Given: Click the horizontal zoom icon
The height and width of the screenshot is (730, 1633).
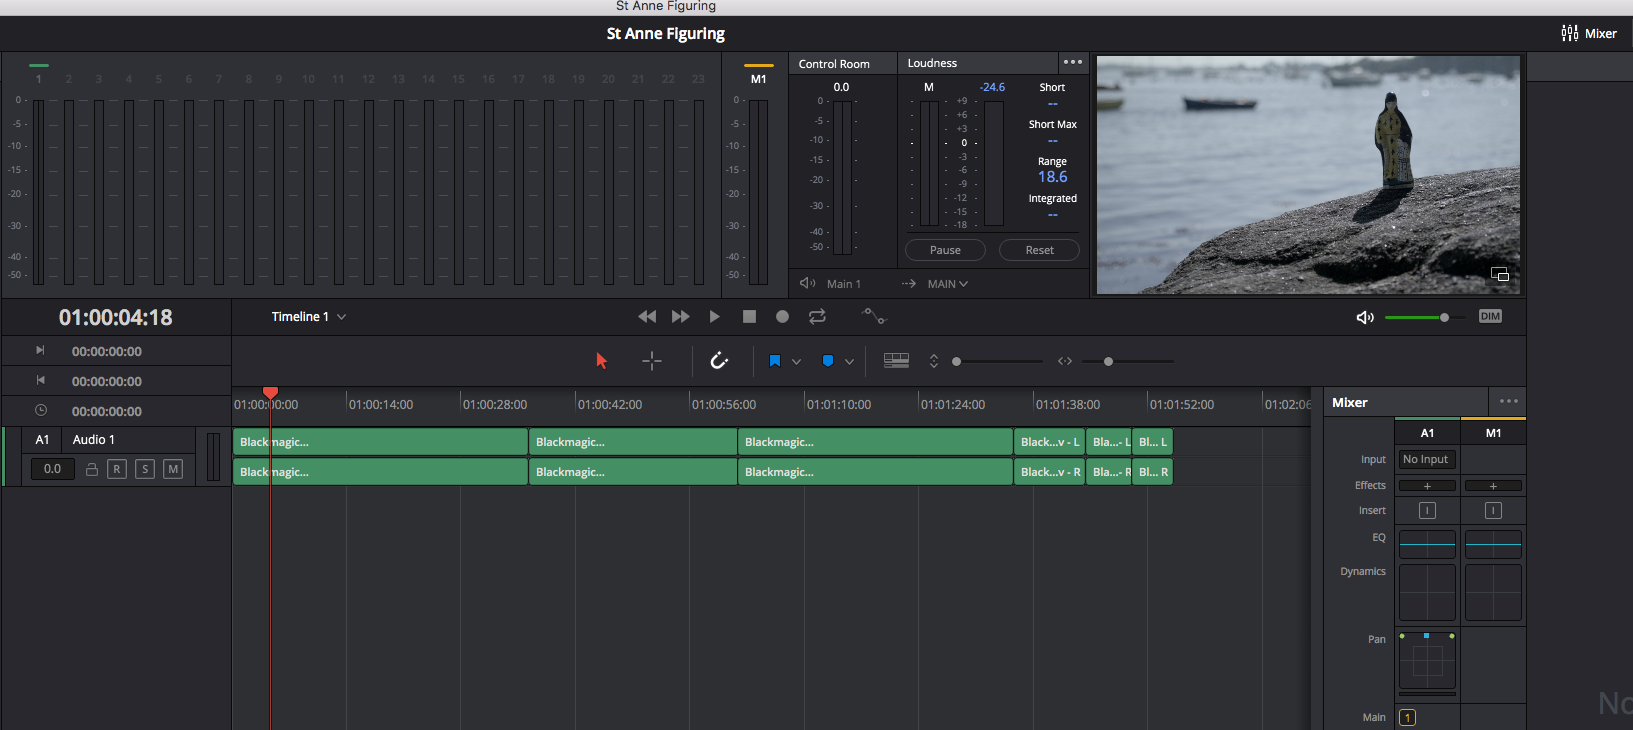Looking at the screenshot, I should [1065, 361].
